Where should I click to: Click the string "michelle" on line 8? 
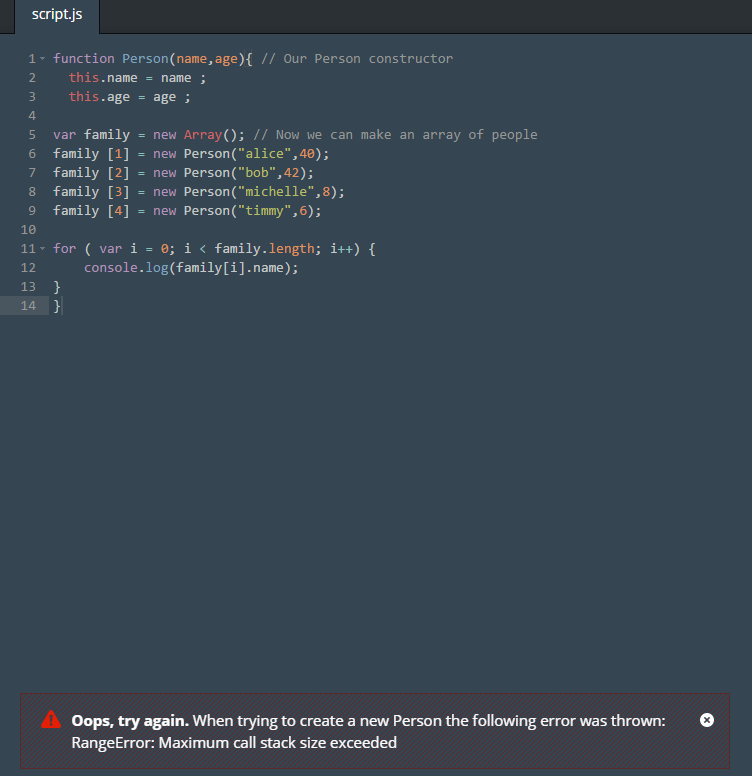point(276,192)
